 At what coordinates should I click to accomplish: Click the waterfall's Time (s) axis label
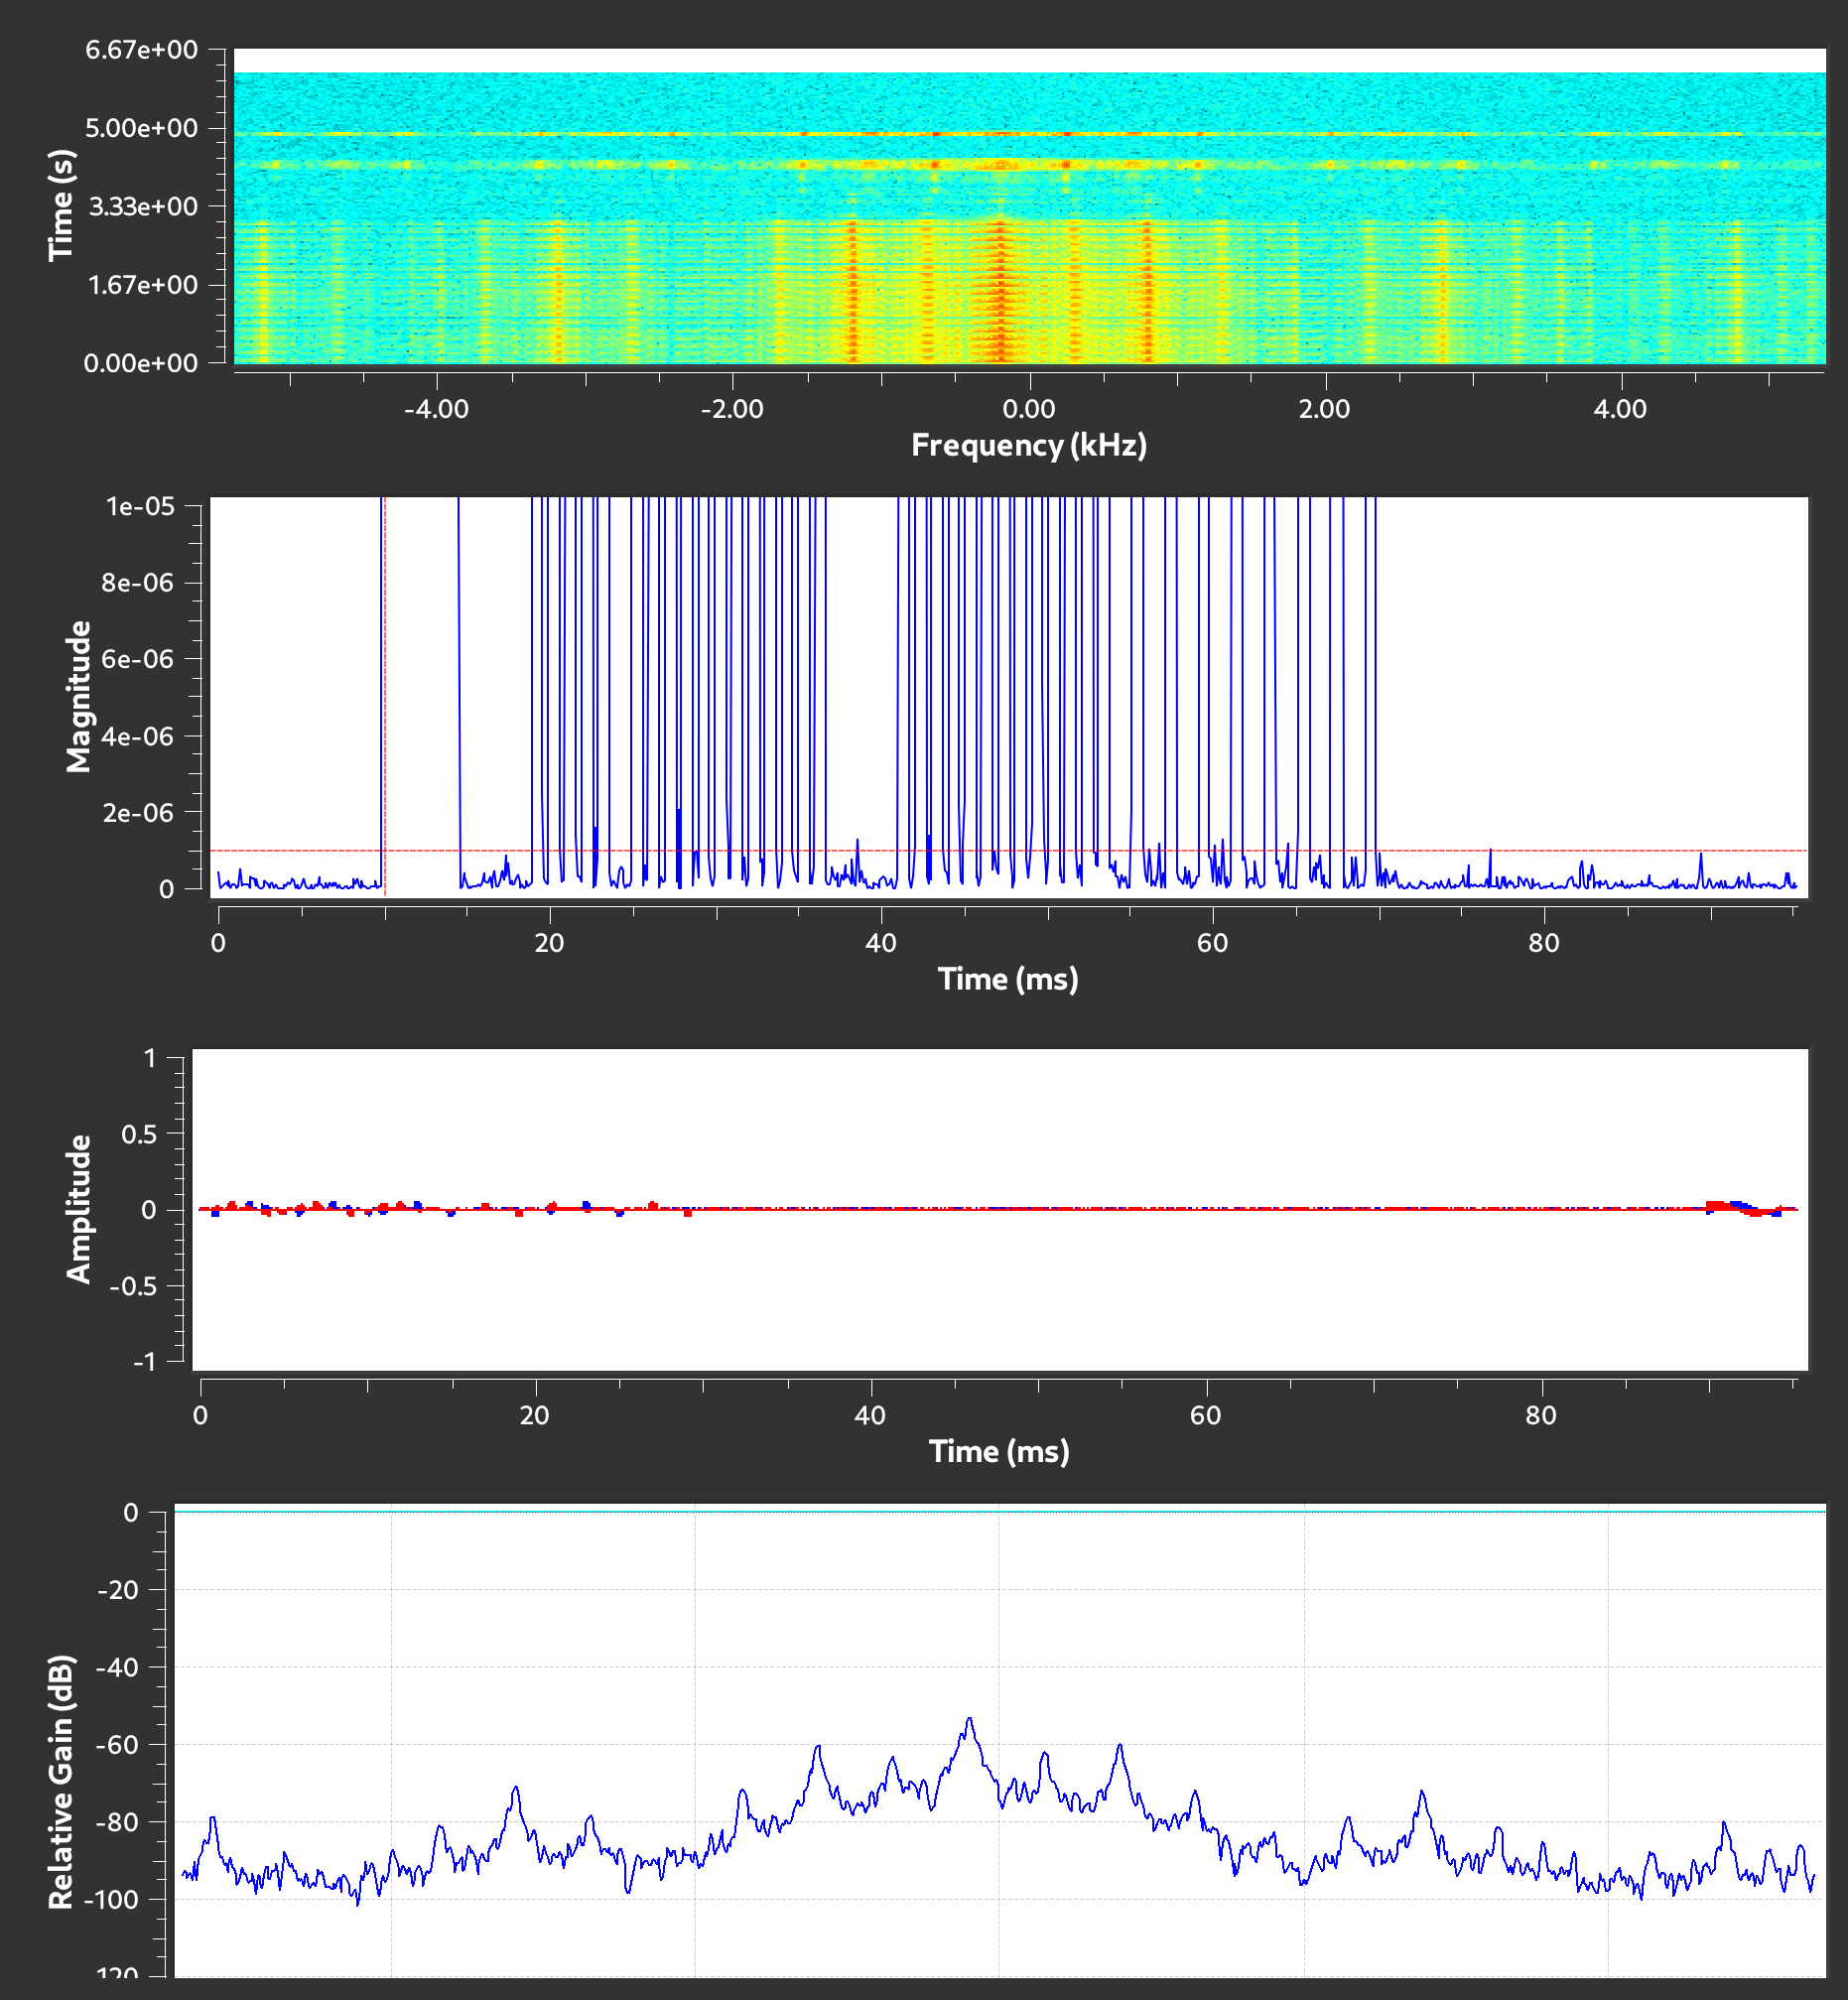(62, 206)
